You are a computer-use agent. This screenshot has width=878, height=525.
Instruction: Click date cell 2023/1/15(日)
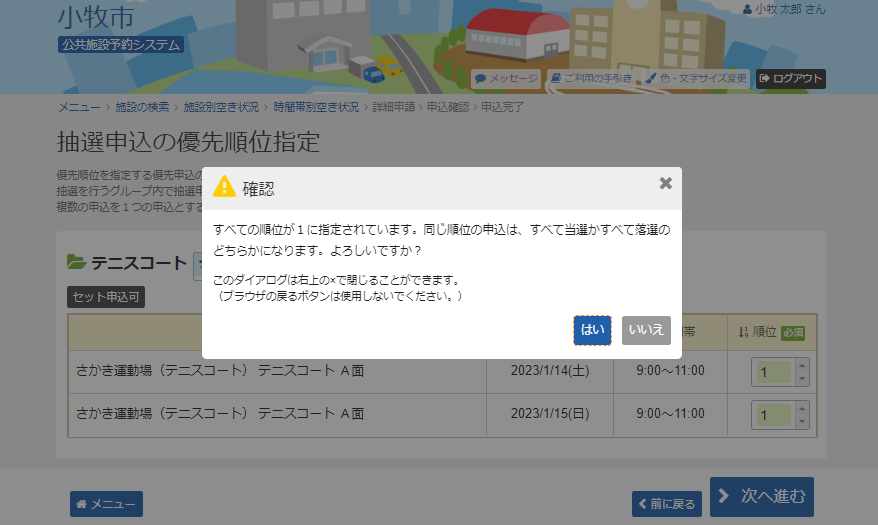[550, 414]
